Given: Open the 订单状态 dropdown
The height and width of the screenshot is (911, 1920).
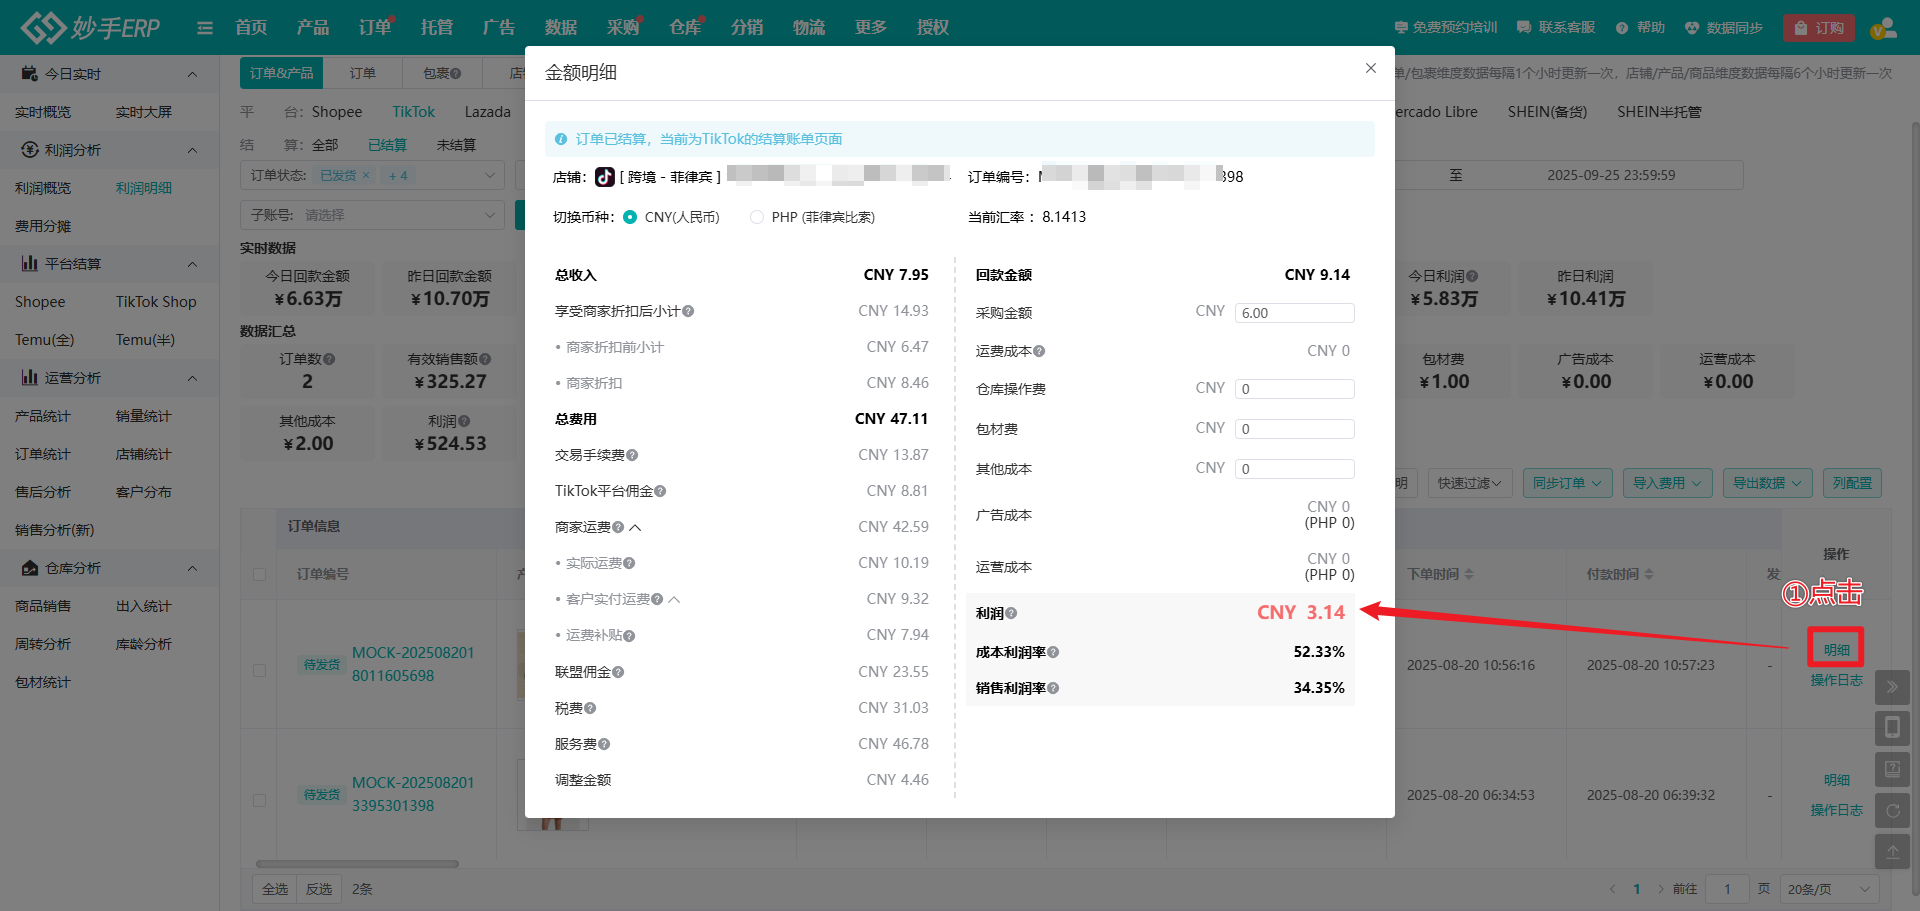Looking at the screenshot, I should (x=373, y=175).
